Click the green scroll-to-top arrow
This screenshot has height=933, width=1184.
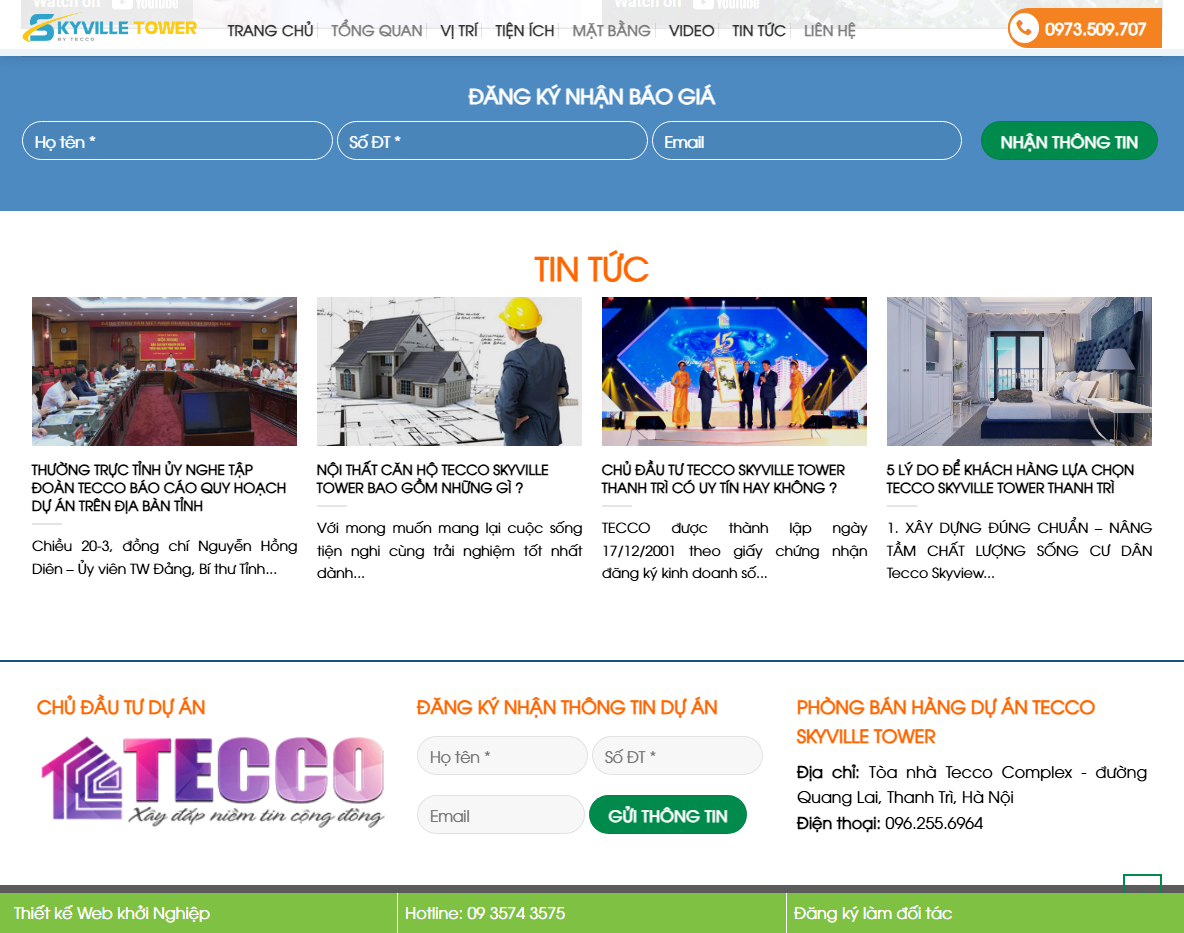pos(1141,885)
